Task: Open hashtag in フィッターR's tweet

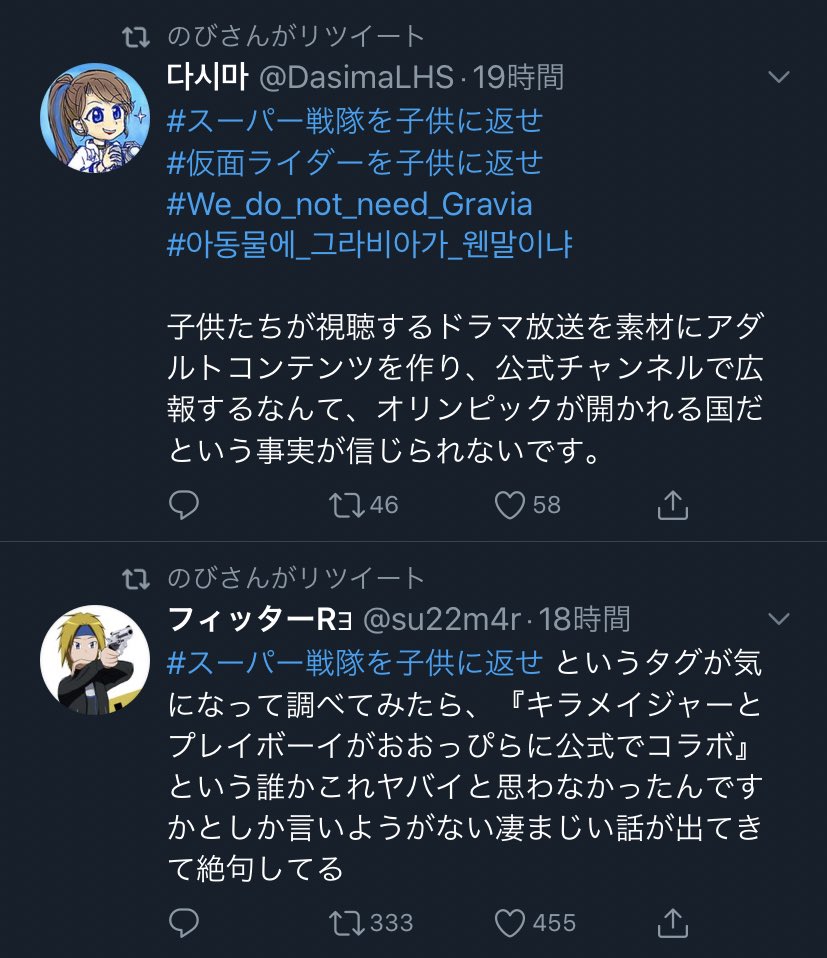Action: pyautogui.click(x=355, y=663)
